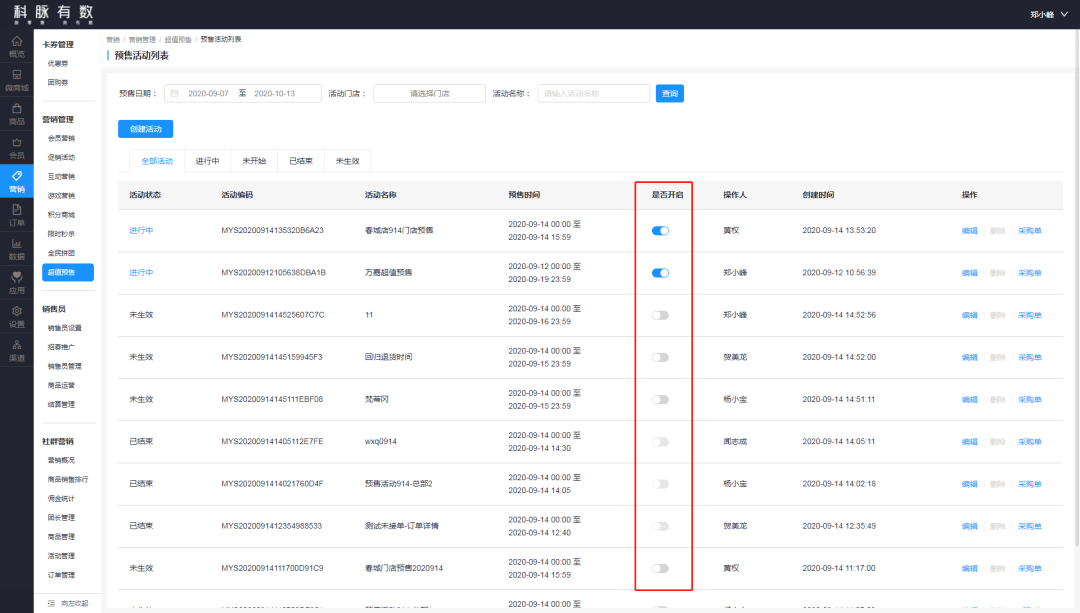Click the 科脉有数 logo
The height and width of the screenshot is (613, 1080).
(53, 13)
